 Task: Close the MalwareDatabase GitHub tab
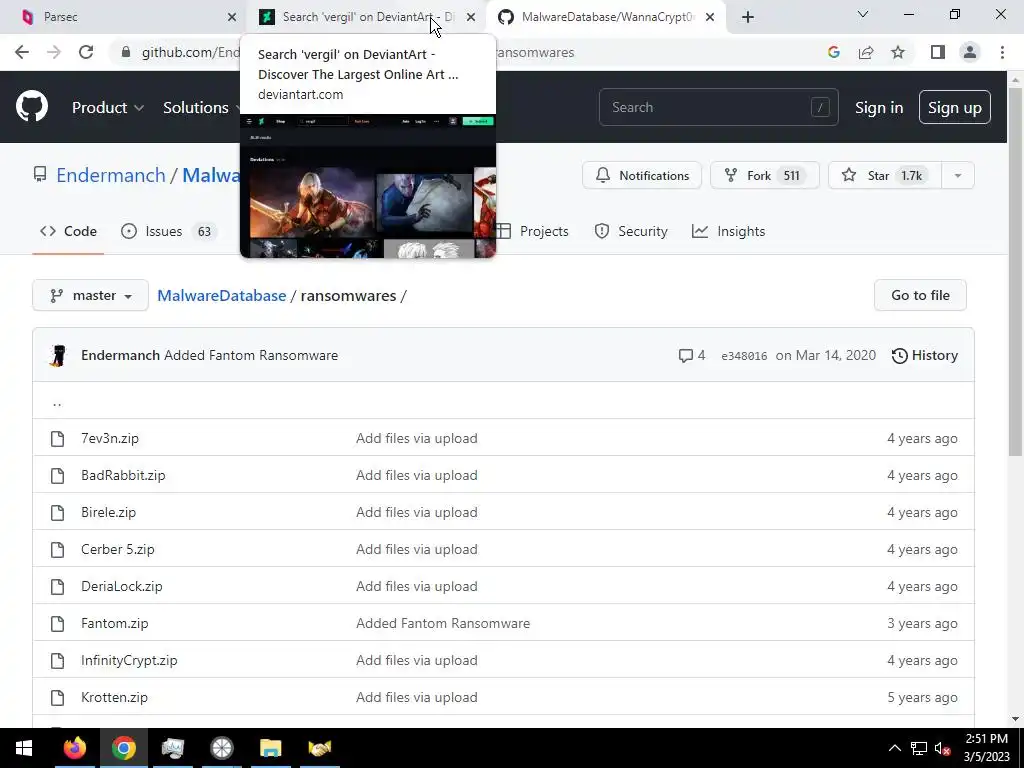pyautogui.click(x=710, y=17)
